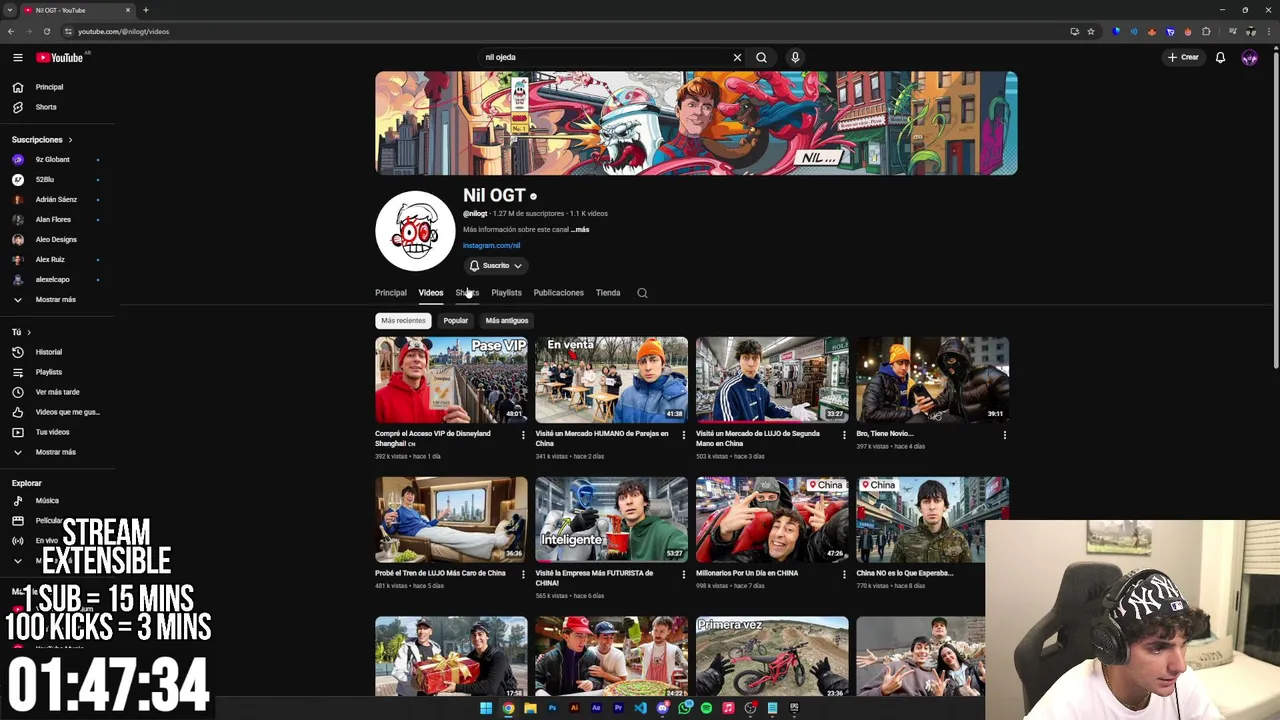
Task: Open the Windows Start menu
Action: click(x=486, y=708)
